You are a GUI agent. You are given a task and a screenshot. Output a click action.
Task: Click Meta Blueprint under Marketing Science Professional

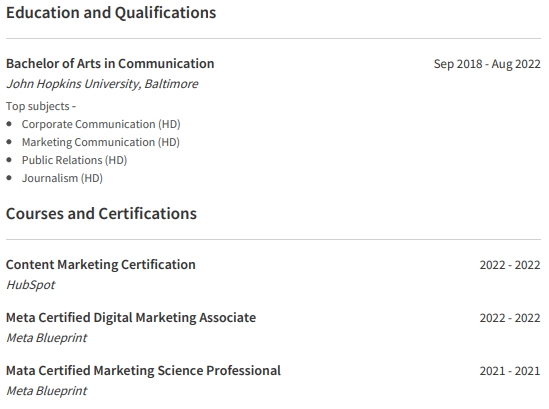47,391
